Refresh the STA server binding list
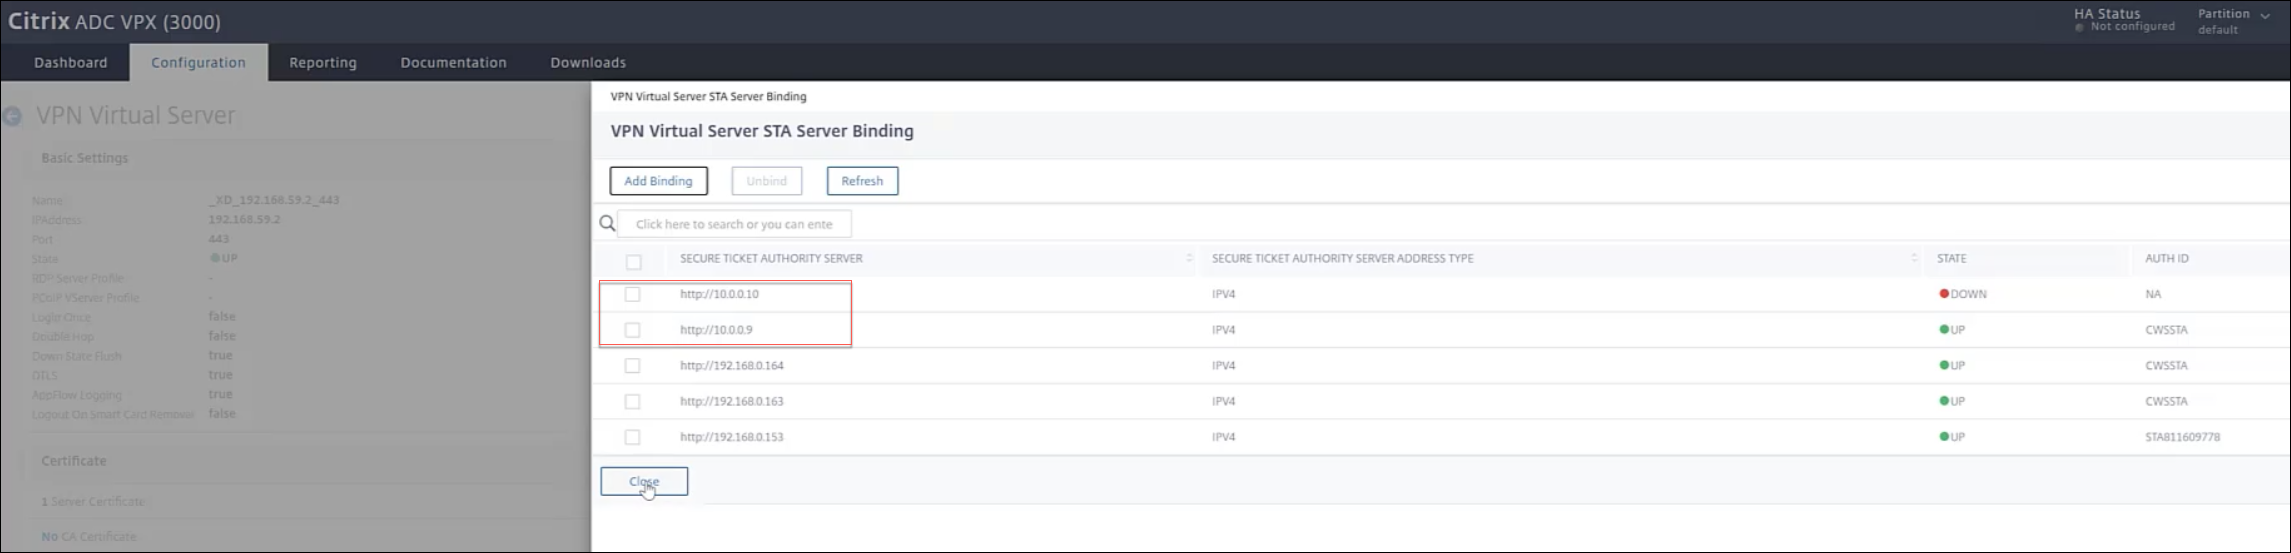 [x=862, y=181]
